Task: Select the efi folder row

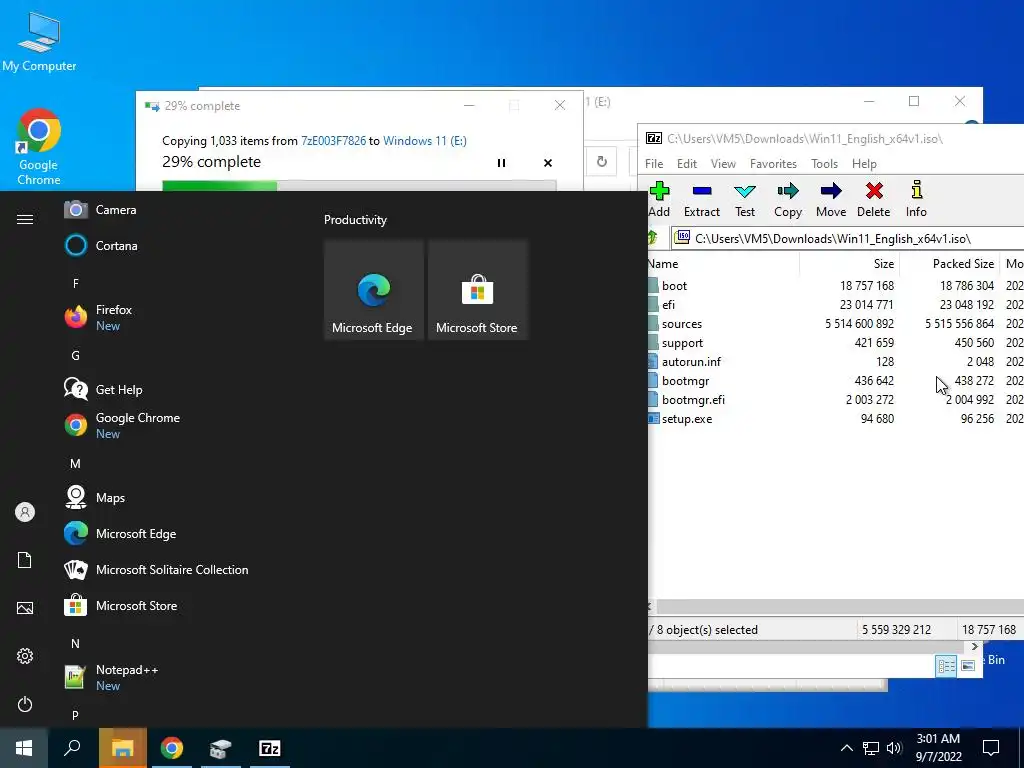Action: point(836,304)
